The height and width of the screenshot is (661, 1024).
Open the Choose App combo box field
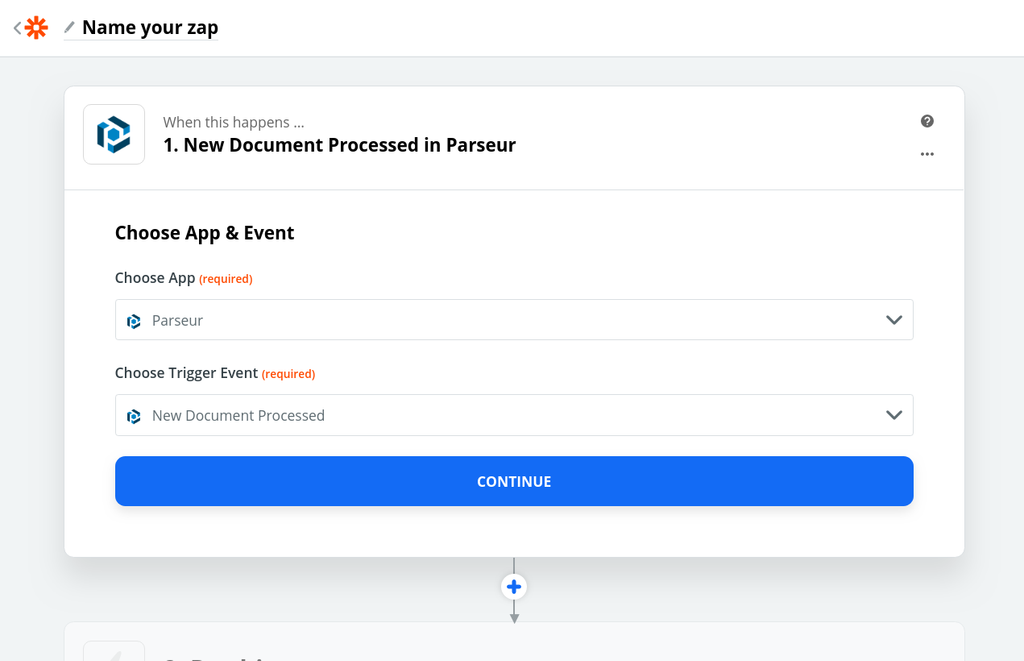pyautogui.click(x=500, y=320)
